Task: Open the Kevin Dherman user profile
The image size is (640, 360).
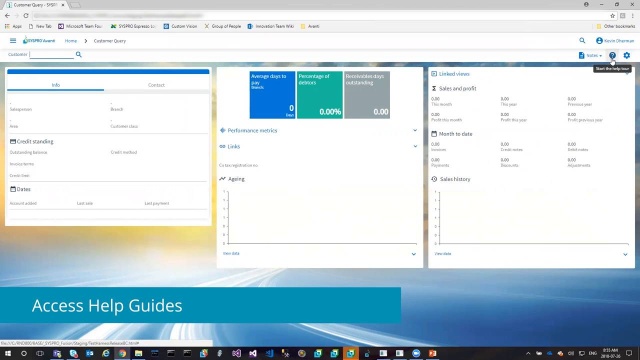Action: pyautogui.click(x=615, y=41)
